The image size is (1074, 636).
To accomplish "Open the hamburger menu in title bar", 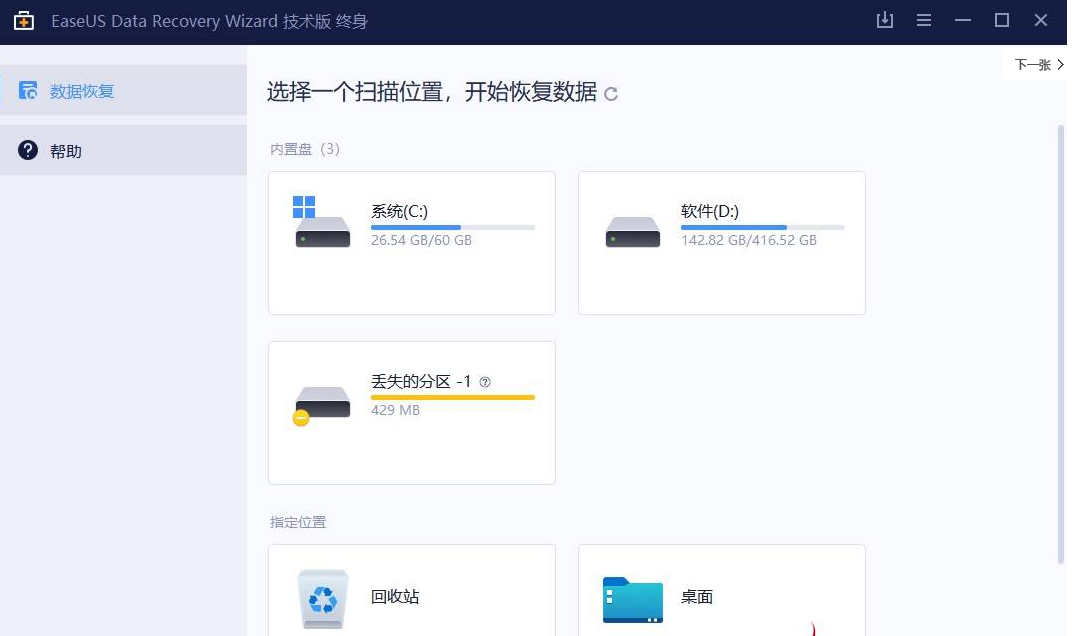I will 924,21.
